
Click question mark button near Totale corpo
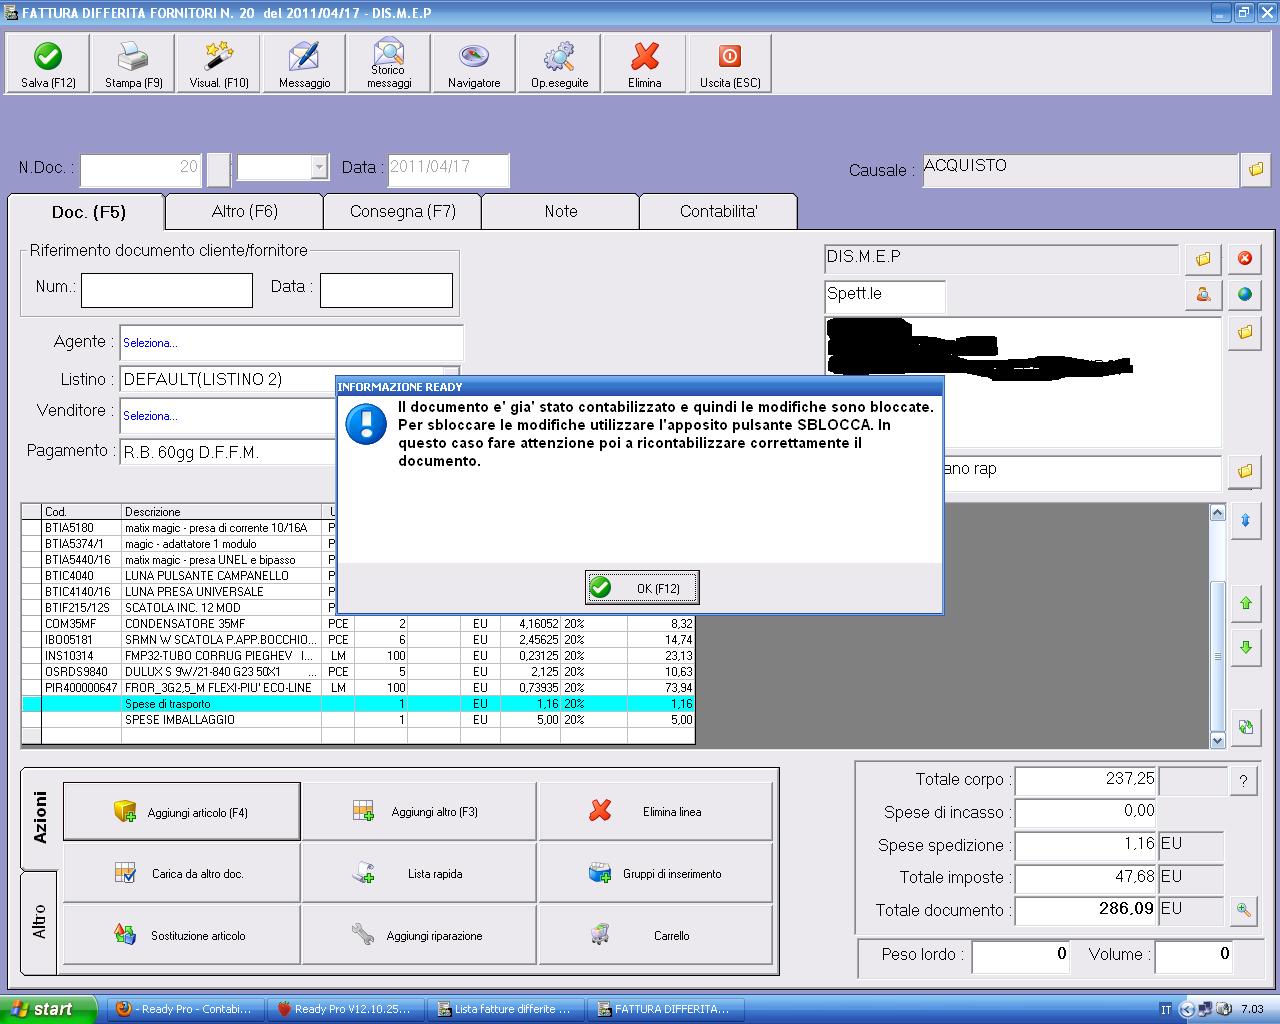pos(1243,781)
